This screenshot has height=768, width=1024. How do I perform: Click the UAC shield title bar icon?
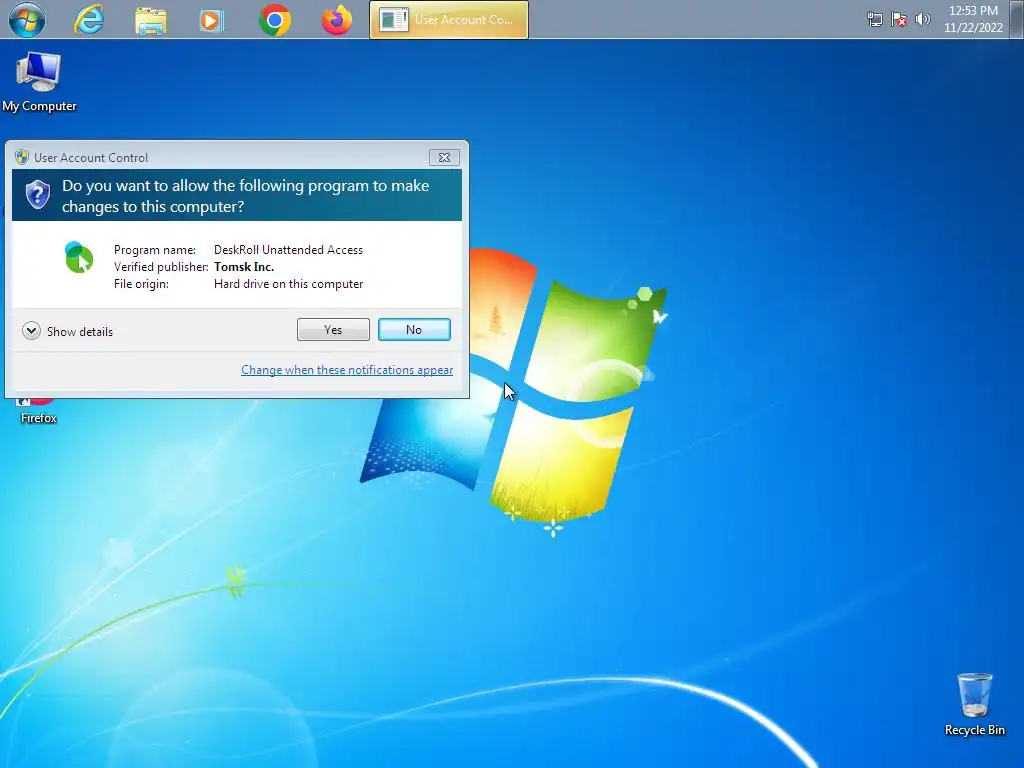pyautogui.click(x=22, y=157)
